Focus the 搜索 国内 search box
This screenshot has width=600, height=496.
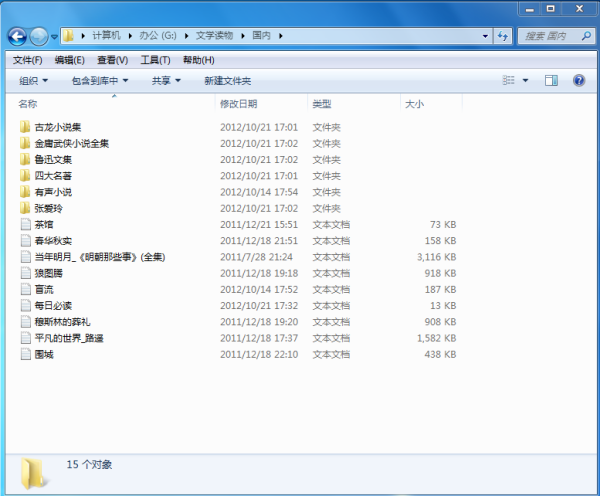pyautogui.click(x=556, y=36)
